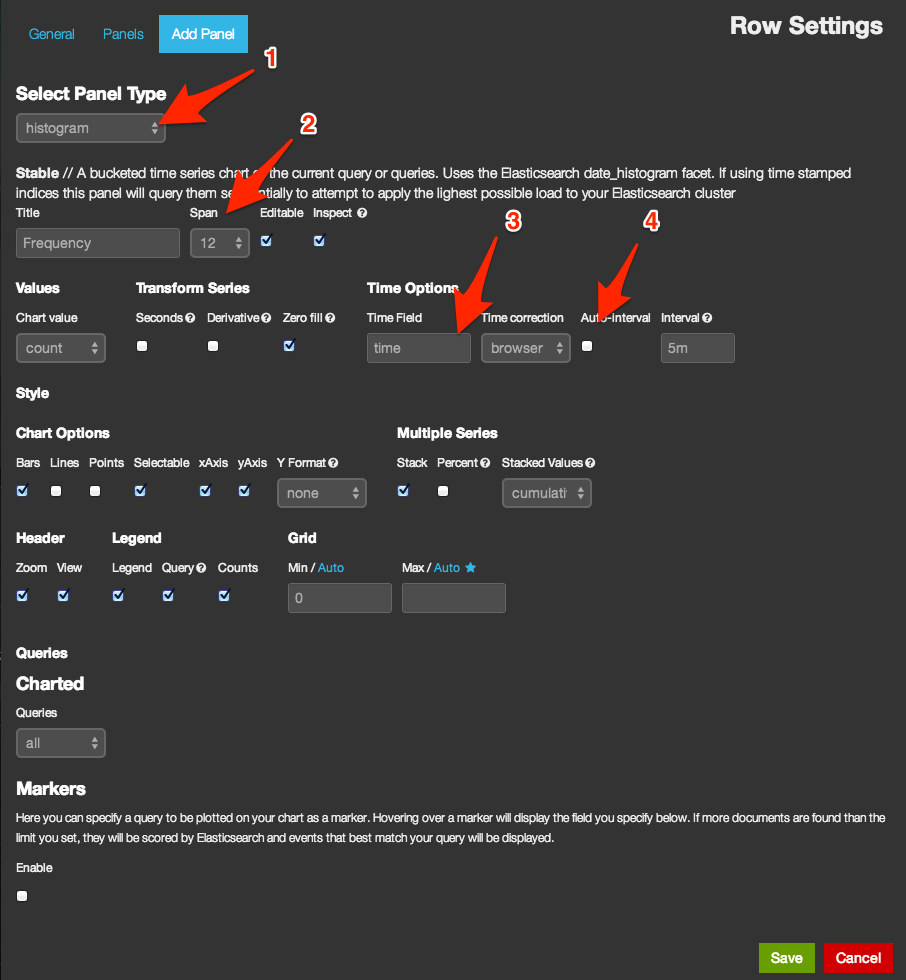Viewport: 906px width, 980px height.
Task: Enable the Seconds checkbox
Action: pos(142,346)
